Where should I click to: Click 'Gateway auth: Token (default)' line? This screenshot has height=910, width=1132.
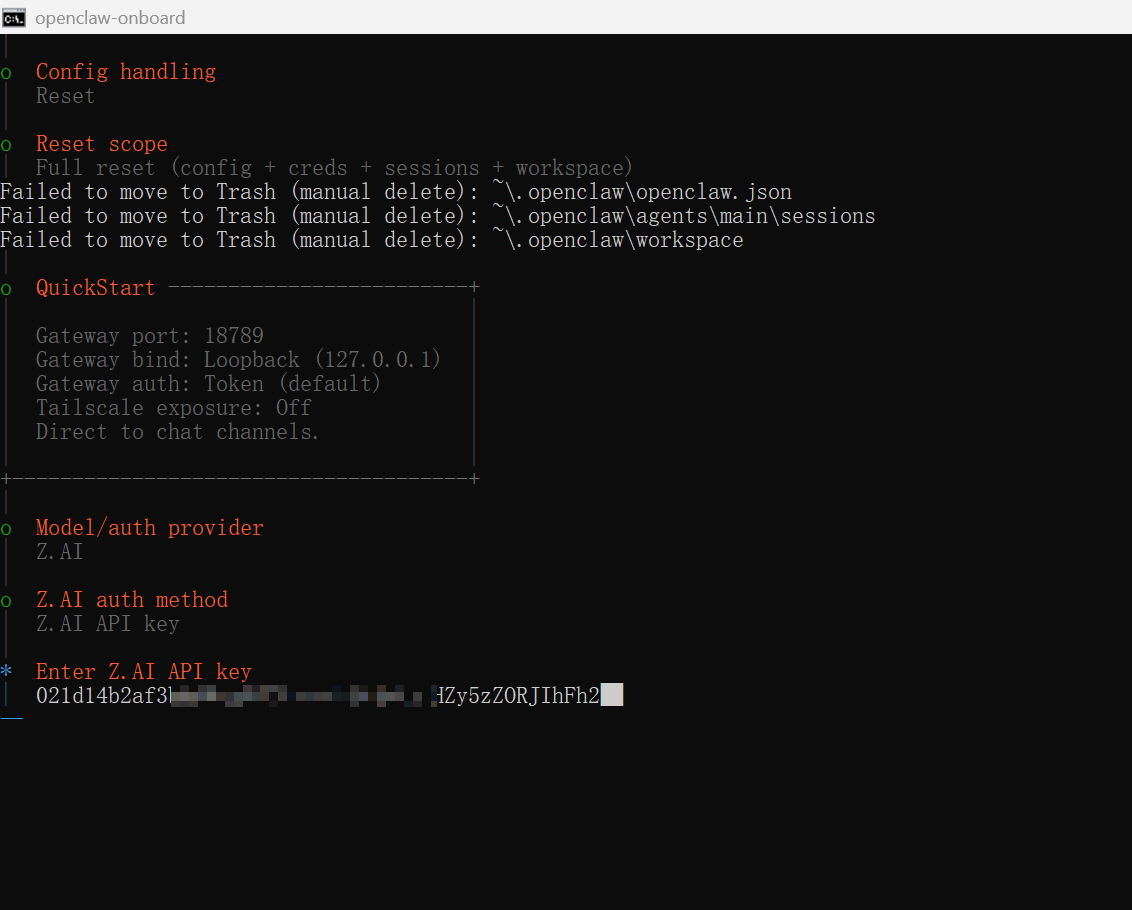coord(209,384)
